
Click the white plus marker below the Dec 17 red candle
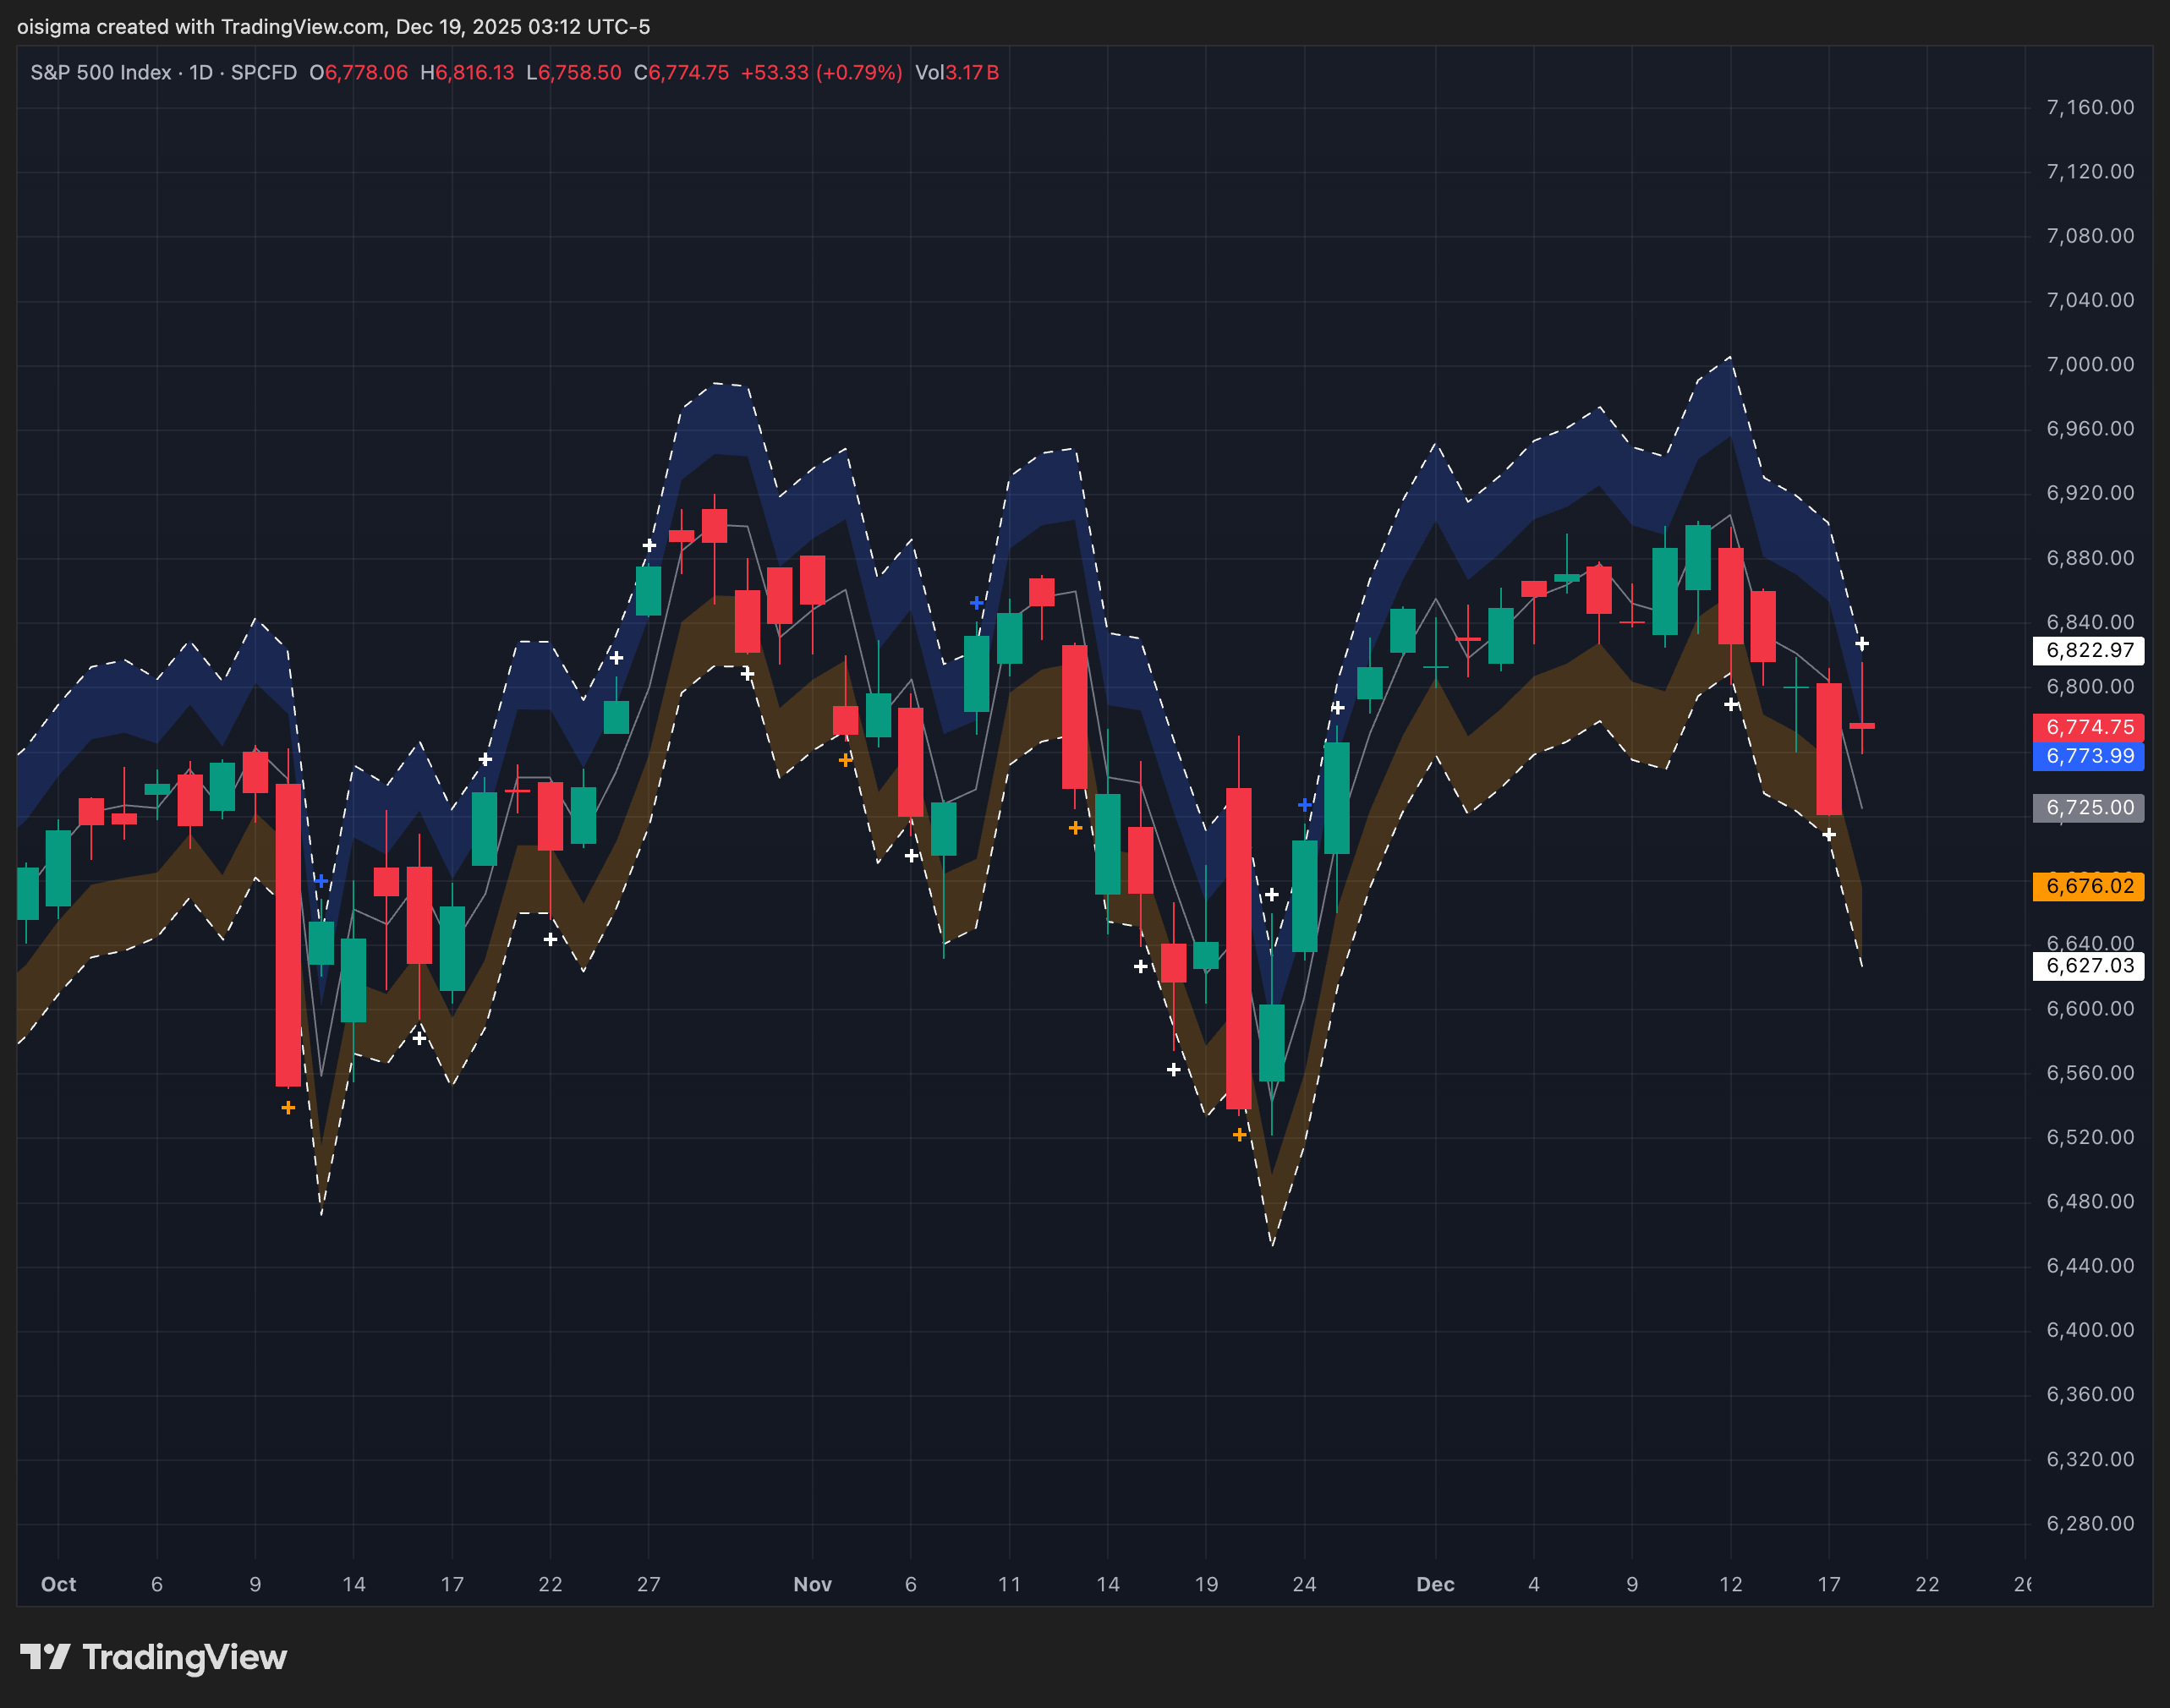pos(1829,835)
